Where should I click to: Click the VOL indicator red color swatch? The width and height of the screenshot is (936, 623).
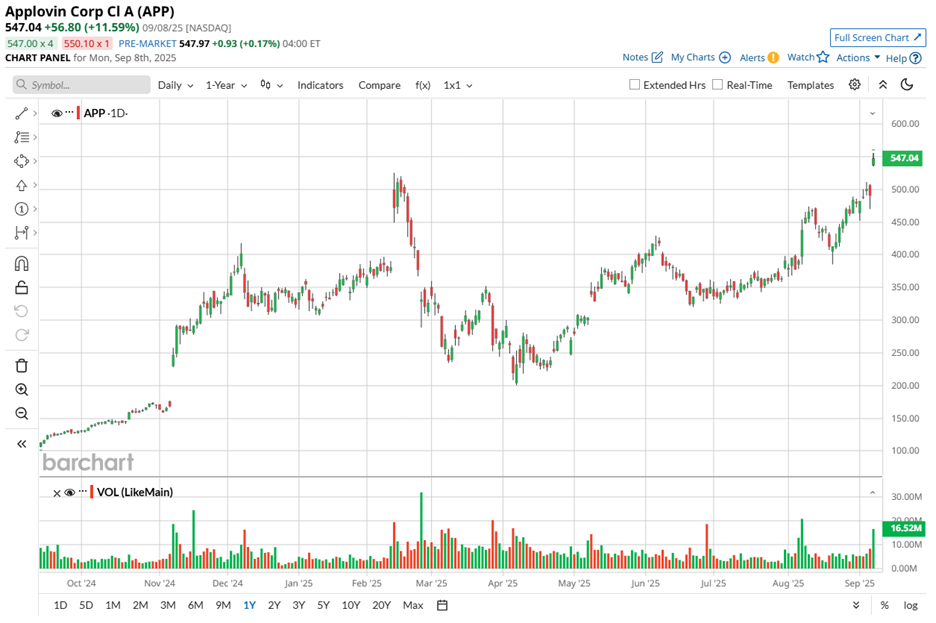(91, 492)
